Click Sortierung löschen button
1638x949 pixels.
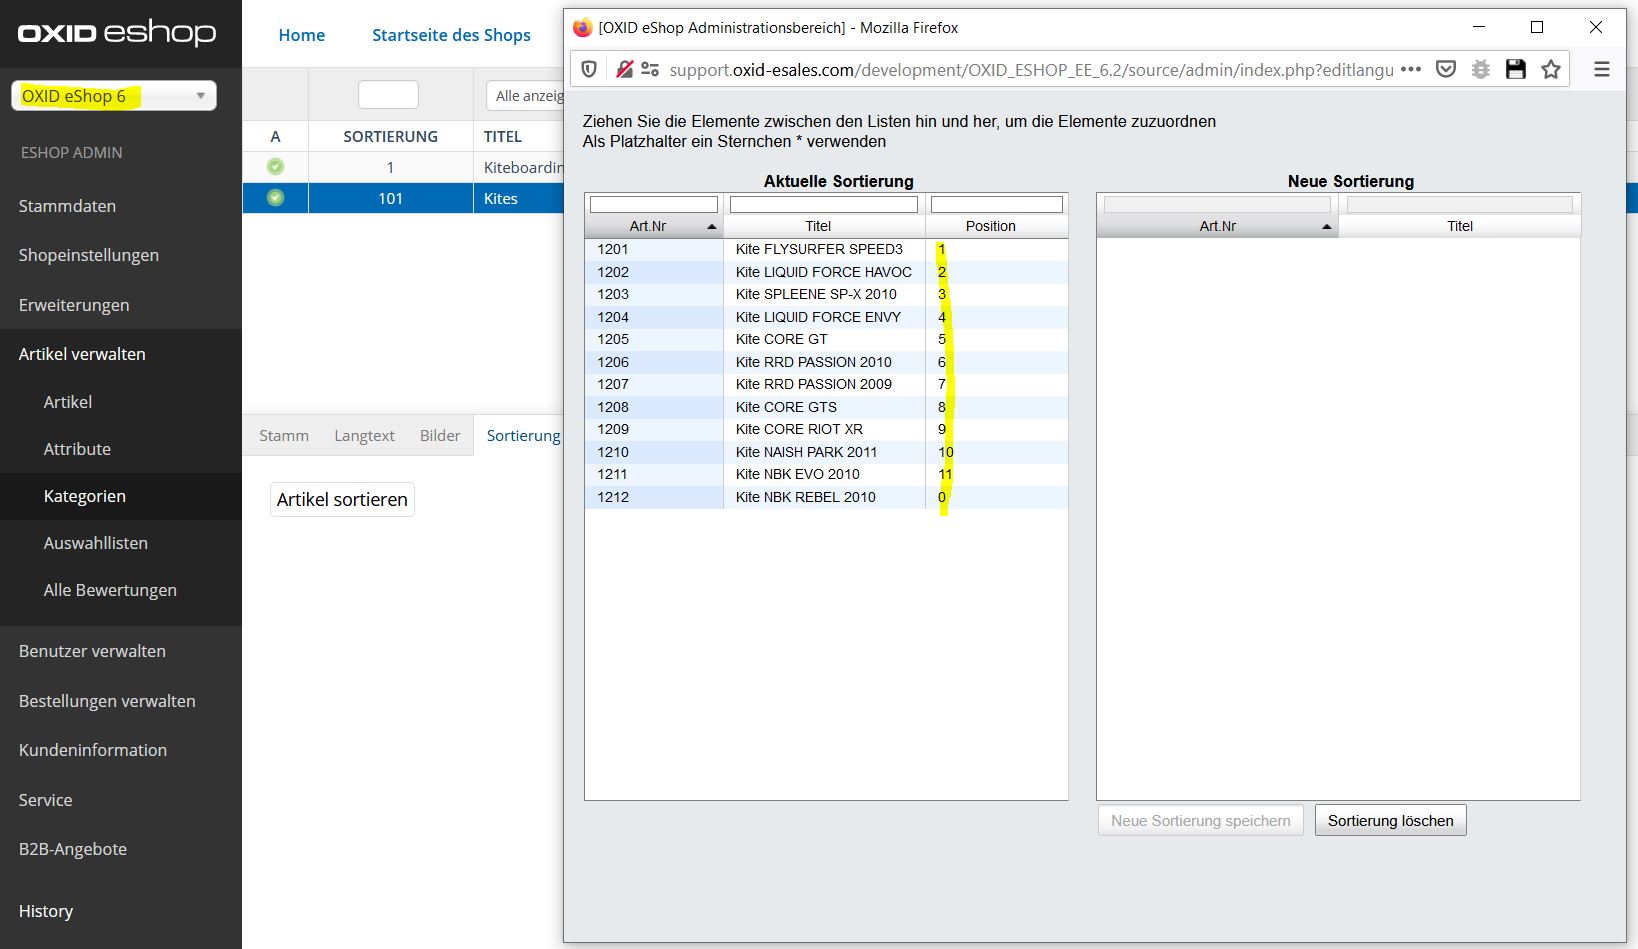click(x=1390, y=820)
